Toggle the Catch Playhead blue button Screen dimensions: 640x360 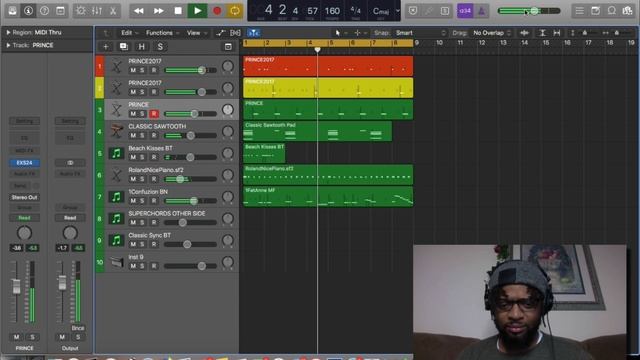pos(253,33)
